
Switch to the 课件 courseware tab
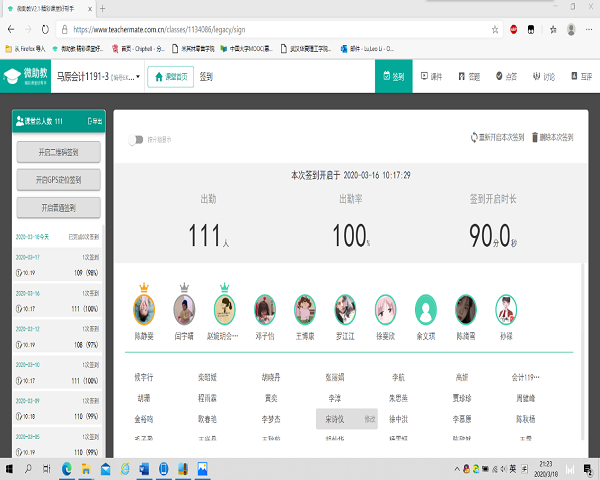(x=431, y=76)
